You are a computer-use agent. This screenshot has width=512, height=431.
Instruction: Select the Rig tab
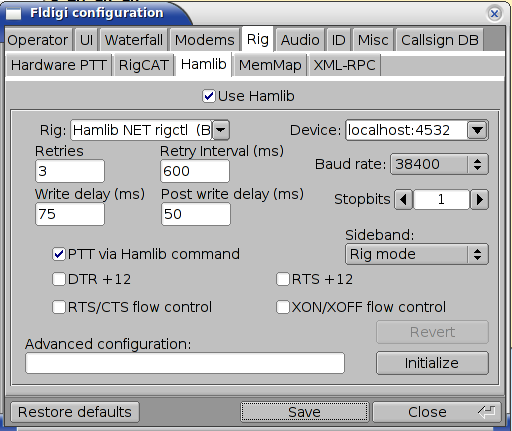tap(258, 39)
